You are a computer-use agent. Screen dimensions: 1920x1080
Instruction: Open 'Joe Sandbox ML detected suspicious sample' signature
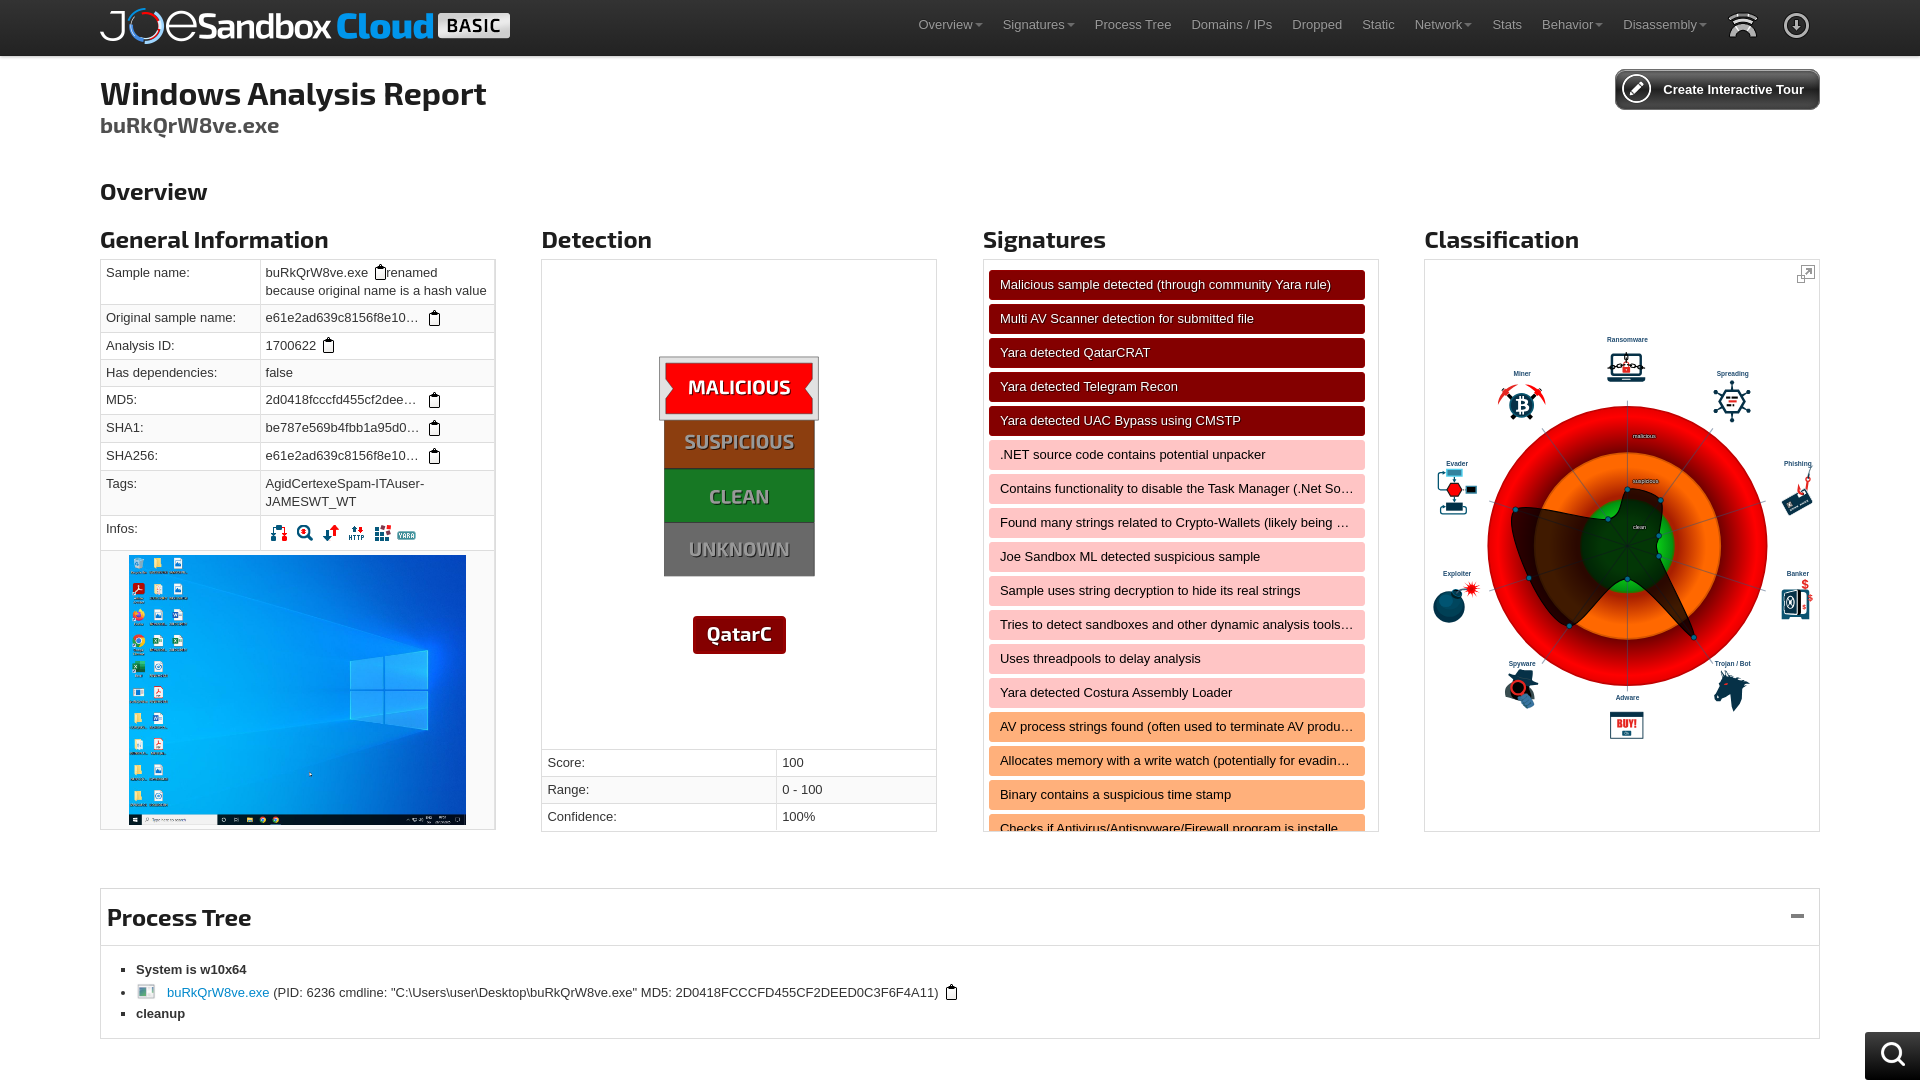point(1176,557)
